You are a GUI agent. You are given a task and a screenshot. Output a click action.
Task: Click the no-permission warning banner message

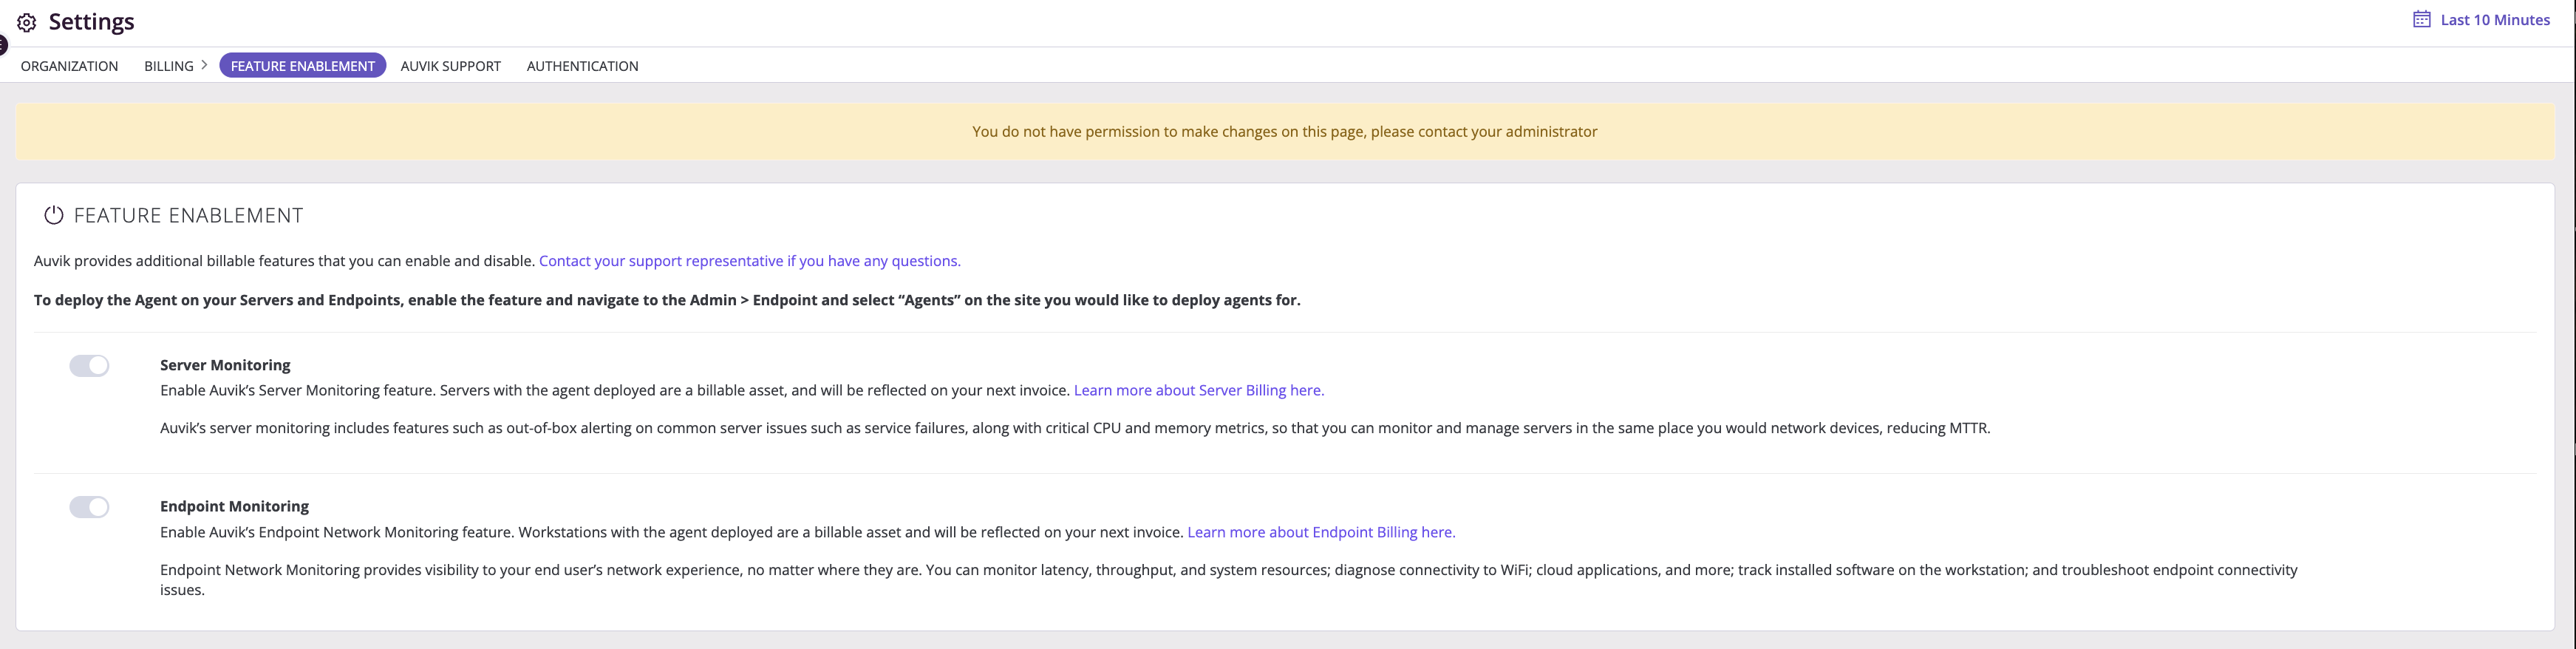point(1285,131)
